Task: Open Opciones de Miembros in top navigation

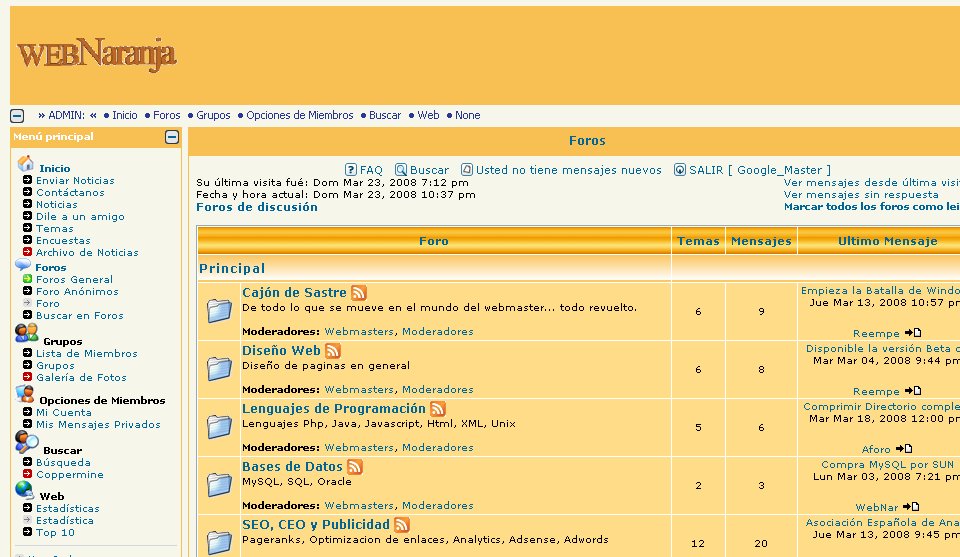Action: coord(299,116)
